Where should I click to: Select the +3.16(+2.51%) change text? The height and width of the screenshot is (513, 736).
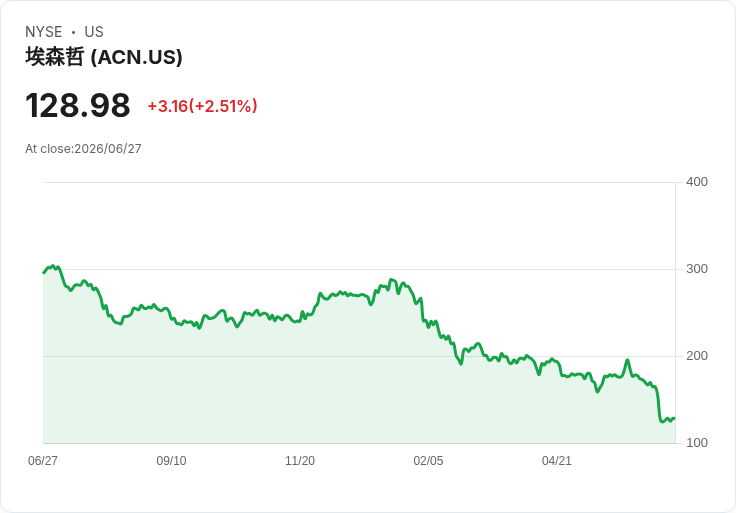point(202,106)
